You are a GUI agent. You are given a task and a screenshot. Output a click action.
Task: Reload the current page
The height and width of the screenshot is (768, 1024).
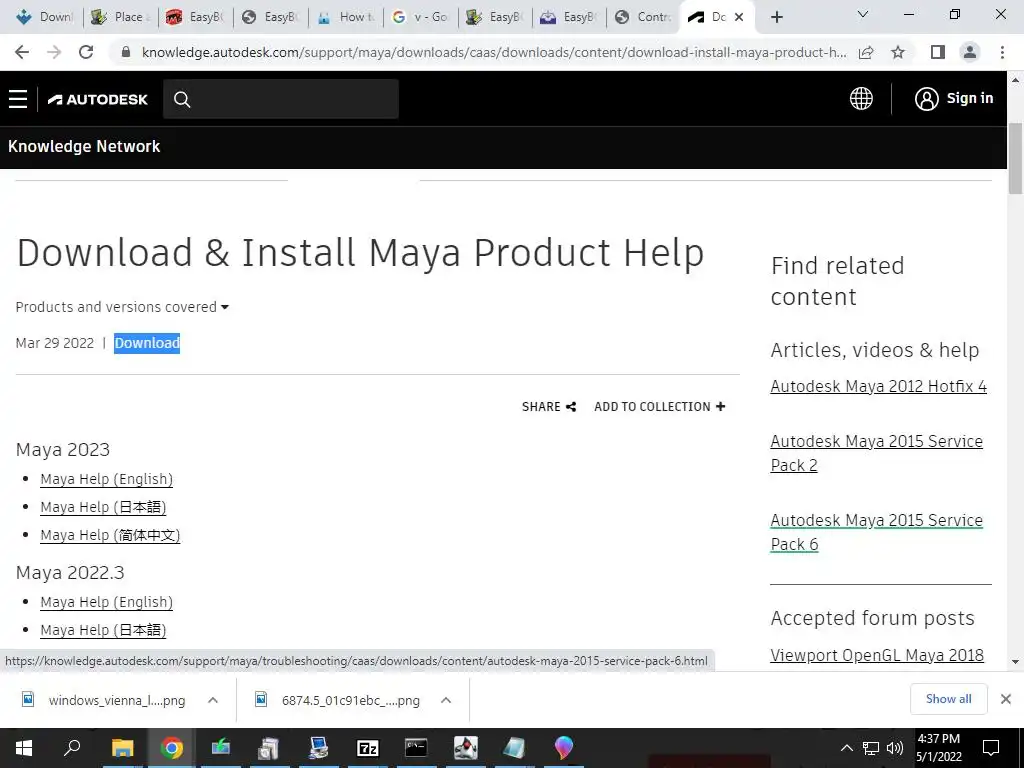(86, 52)
